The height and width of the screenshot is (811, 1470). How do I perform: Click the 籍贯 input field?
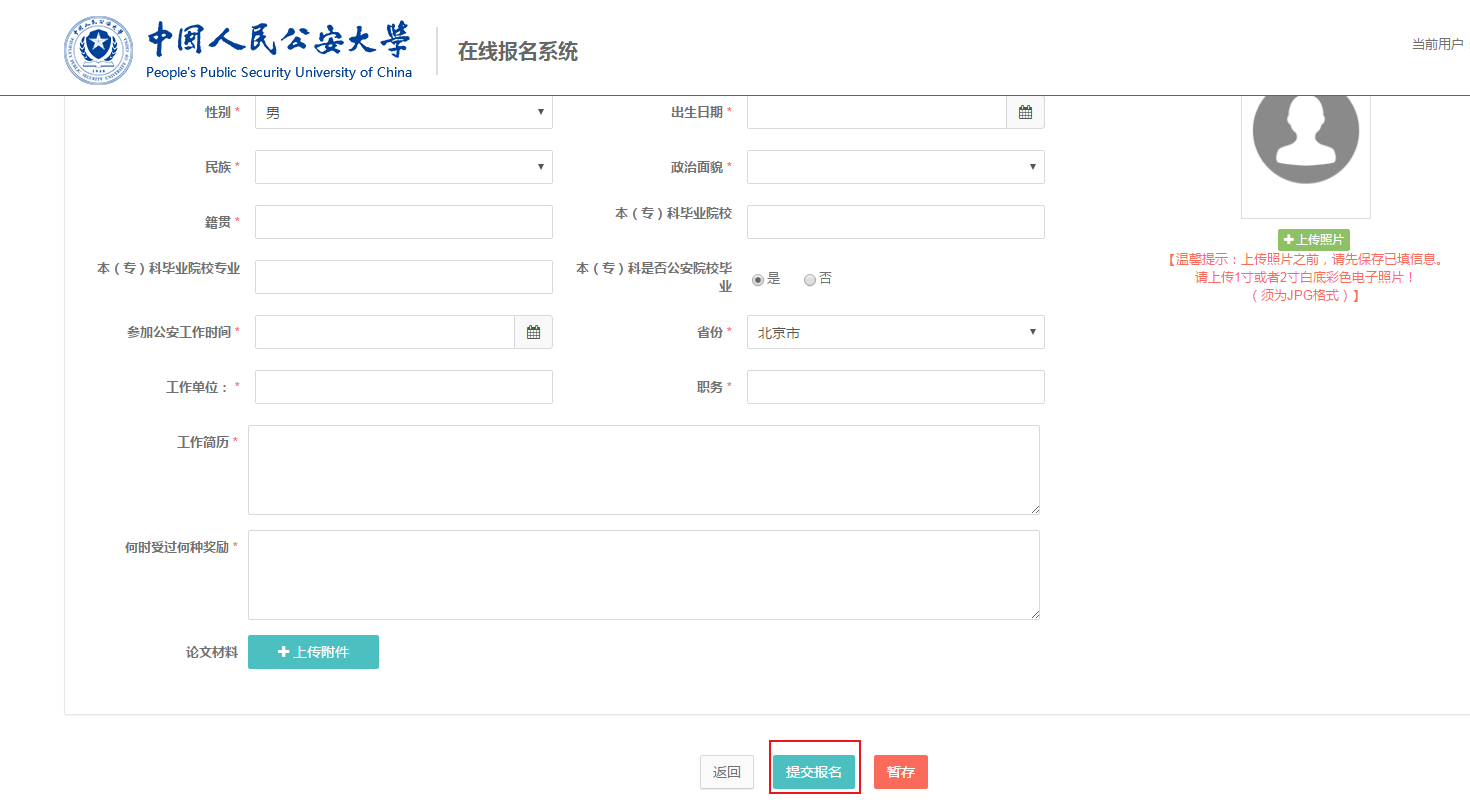(403, 222)
